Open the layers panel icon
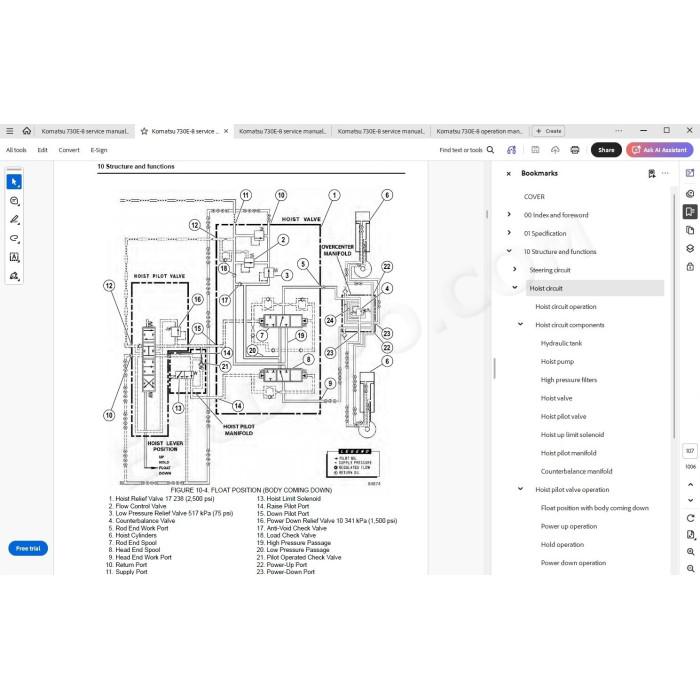 click(x=690, y=249)
